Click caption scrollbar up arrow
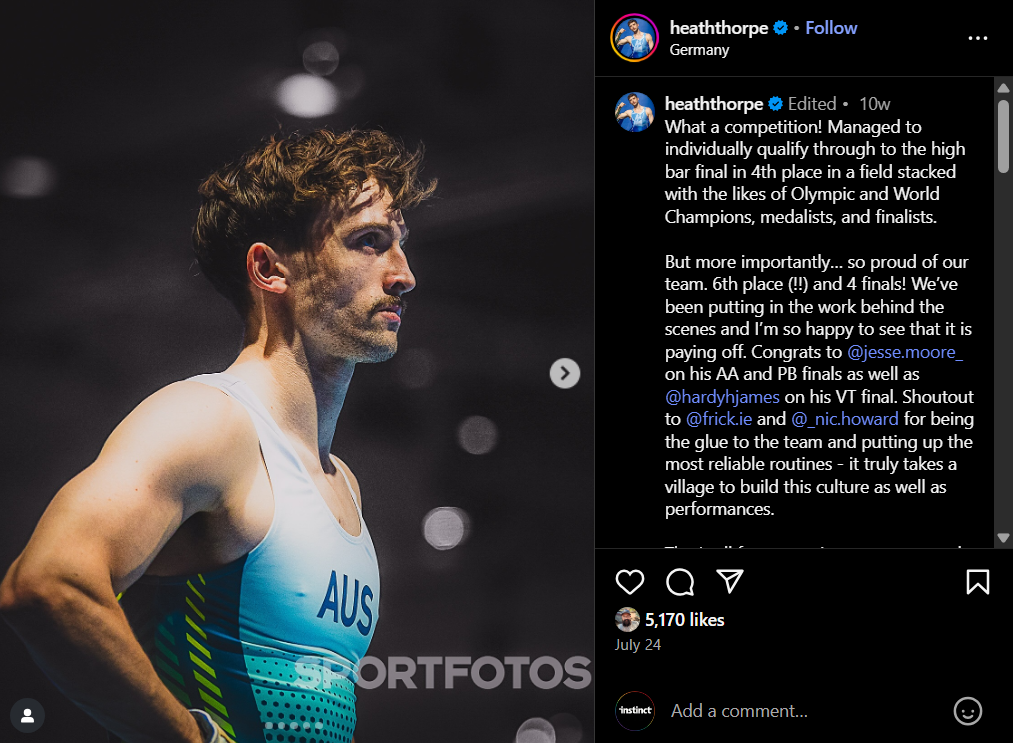The height and width of the screenshot is (743, 1013). (x=1003, y=87)
